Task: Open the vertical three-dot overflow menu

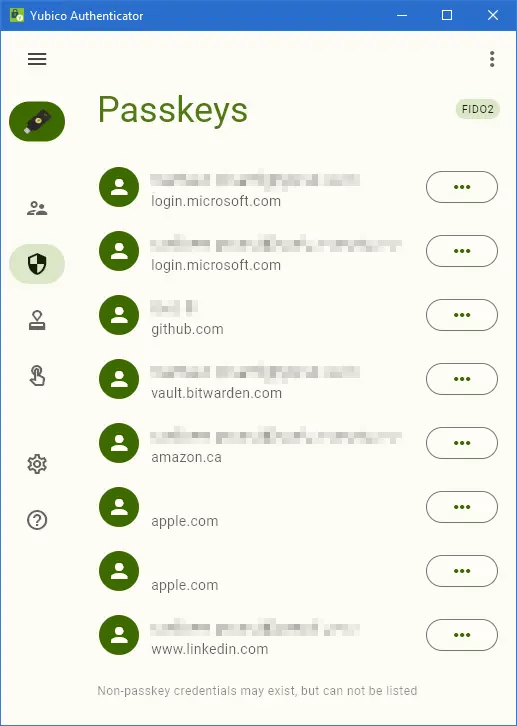Action: pos(492,59)
